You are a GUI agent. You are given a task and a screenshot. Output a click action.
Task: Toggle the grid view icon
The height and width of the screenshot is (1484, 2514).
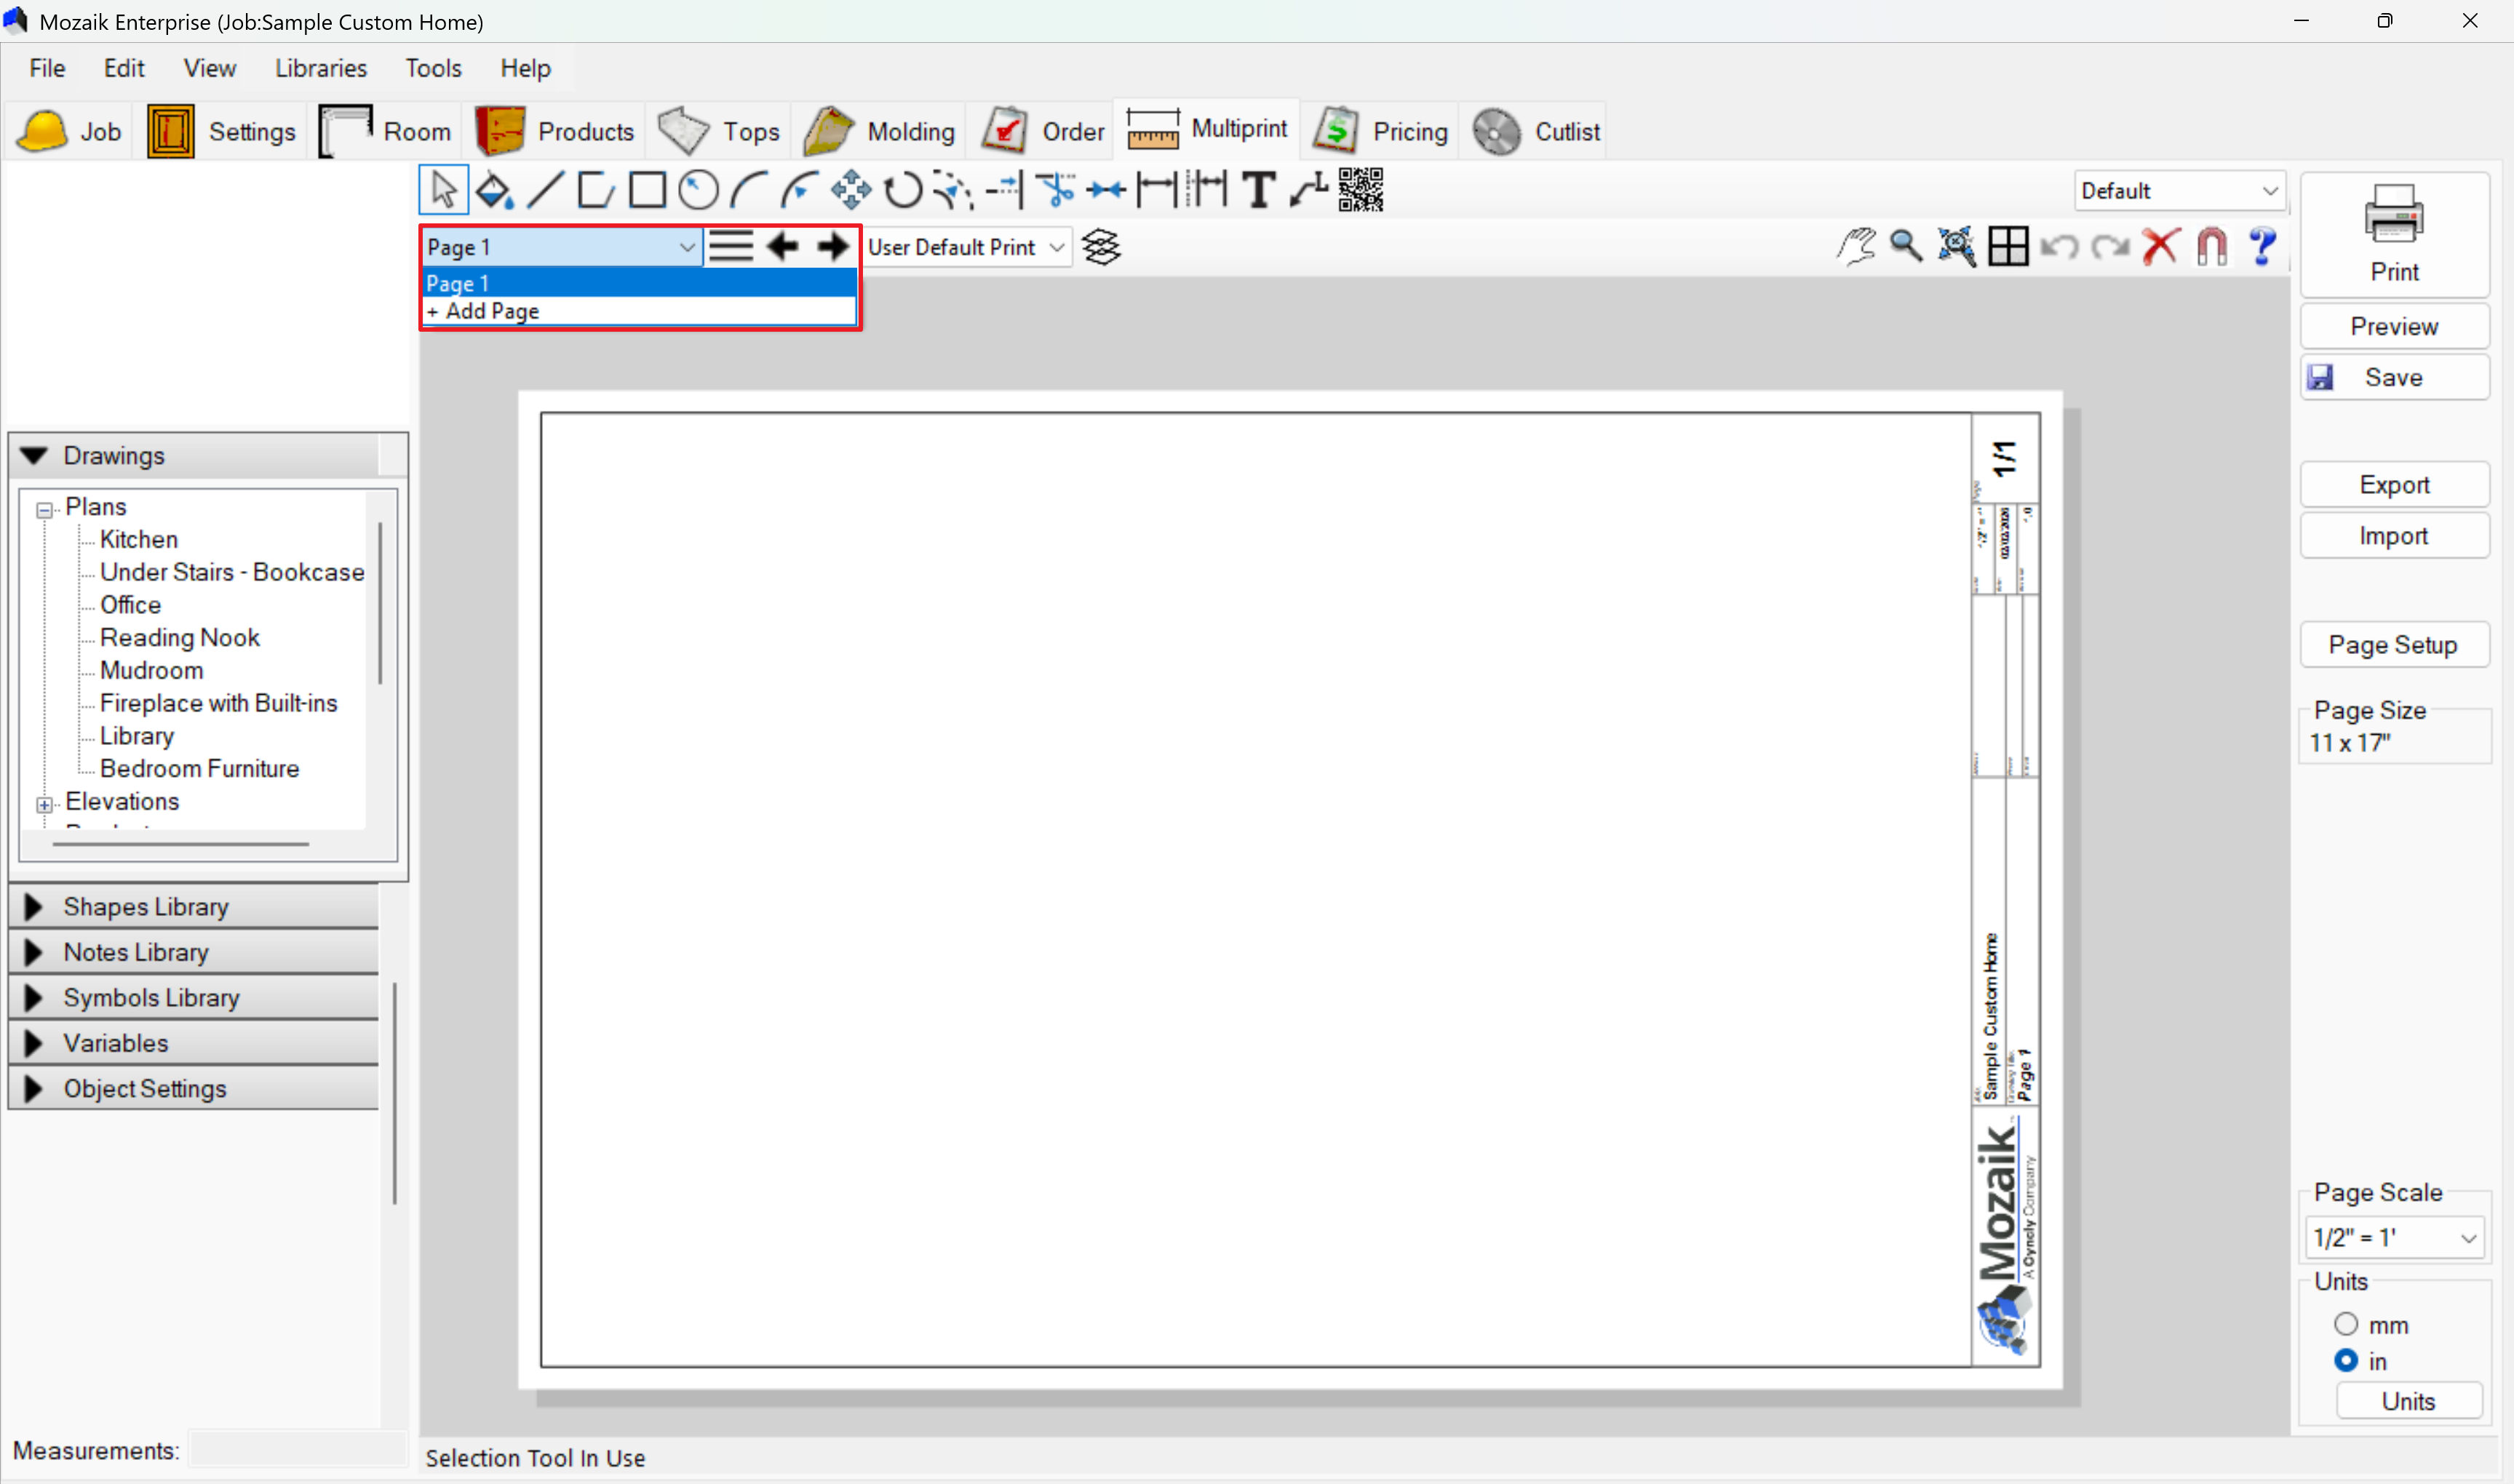[2007, 246]
